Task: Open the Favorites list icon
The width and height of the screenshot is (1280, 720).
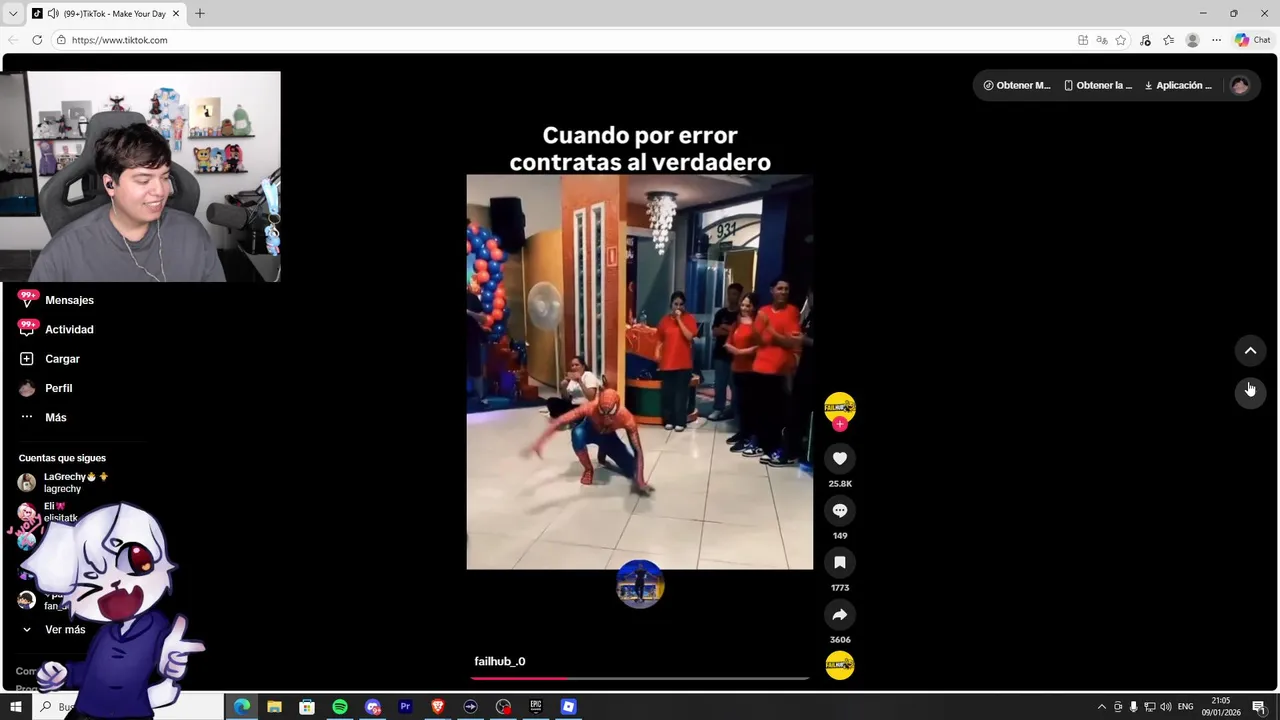Action: [x=1168, y=40]
